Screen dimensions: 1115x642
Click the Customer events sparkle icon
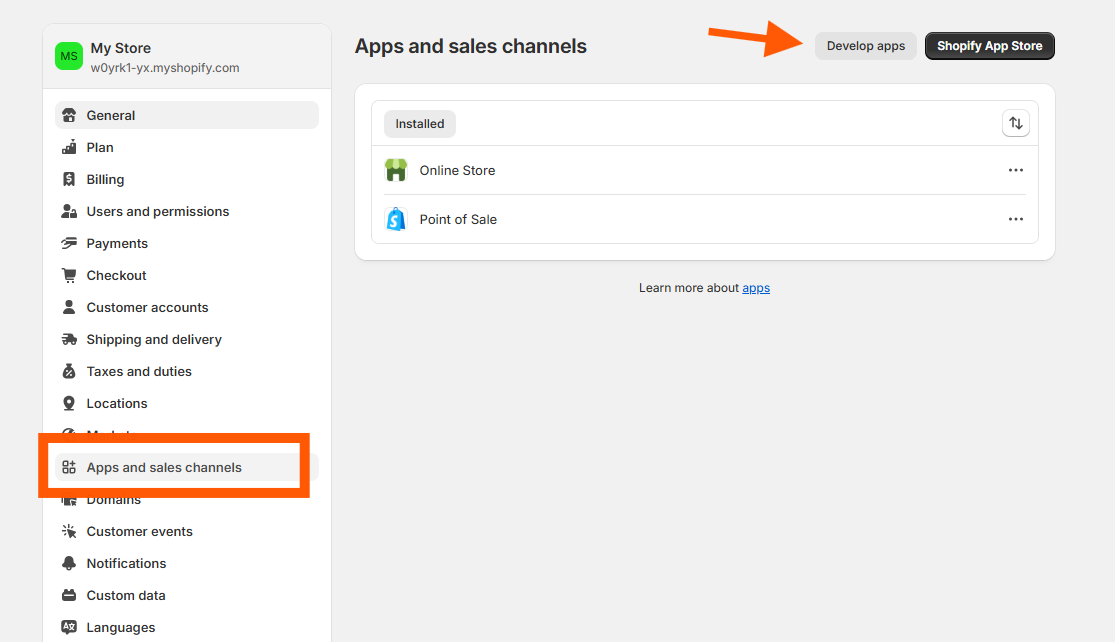pos(69,531)
